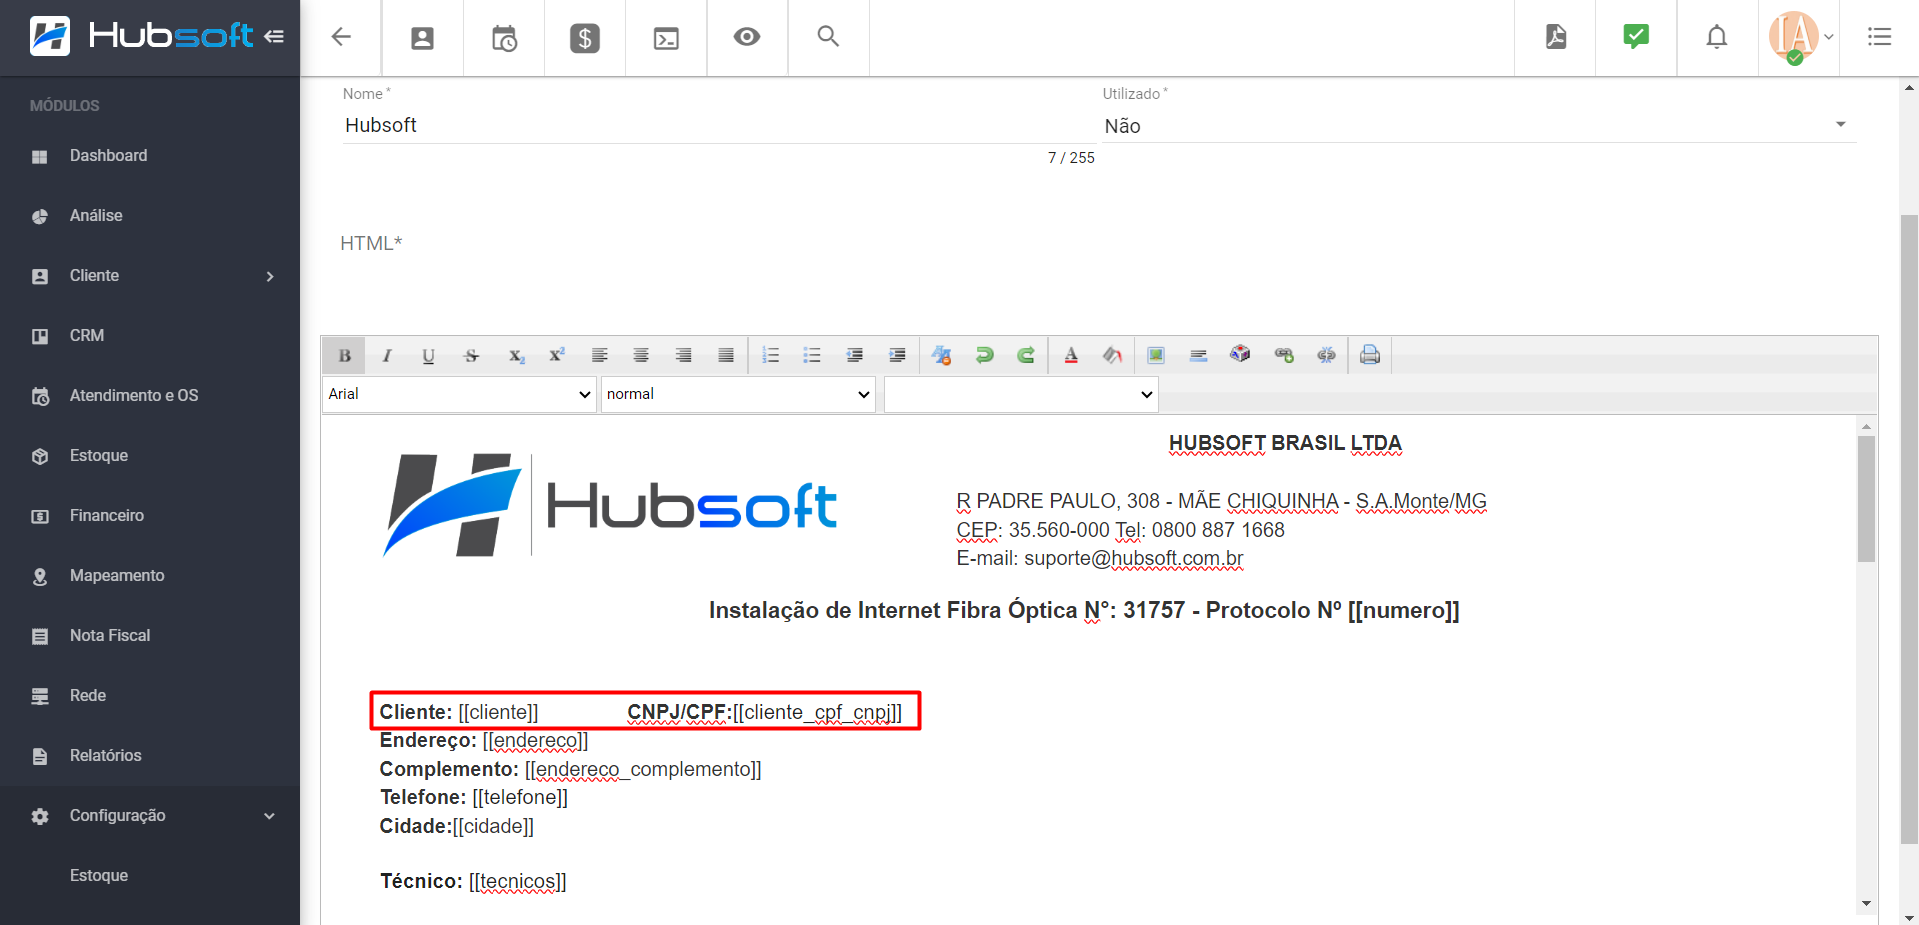Align text to the right

(x=683, y=355)
